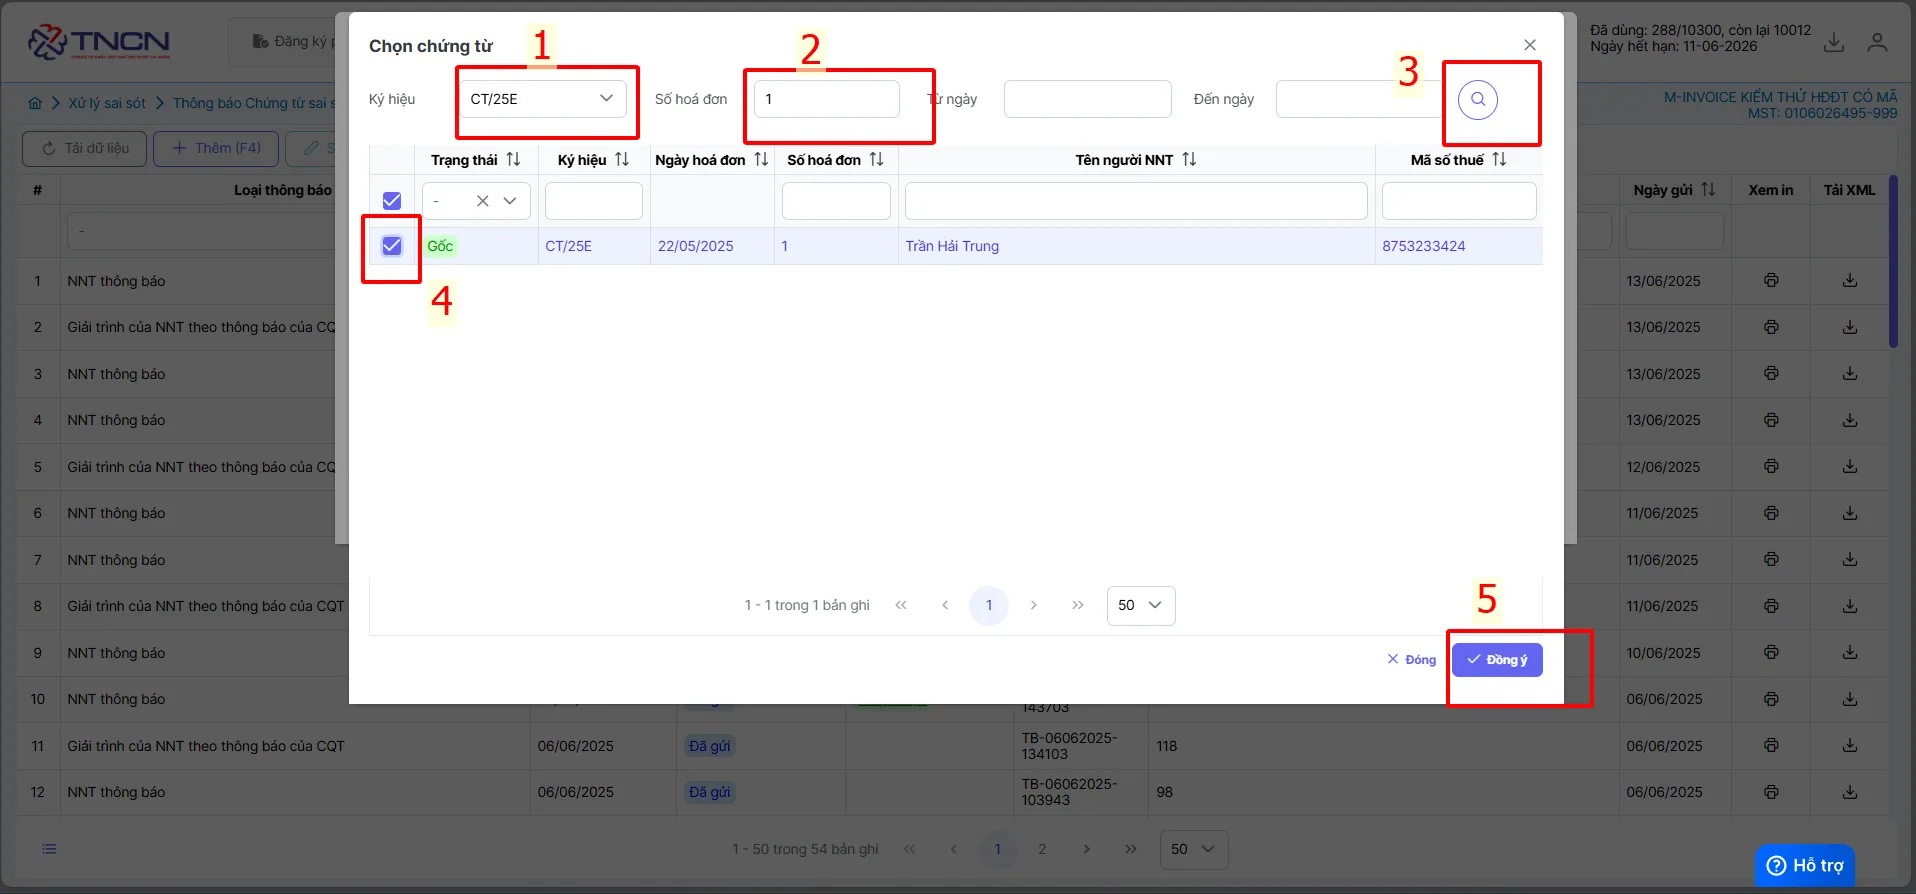
Task: Click the magnifier search icon in dialog
Action: coord(1477,99)
